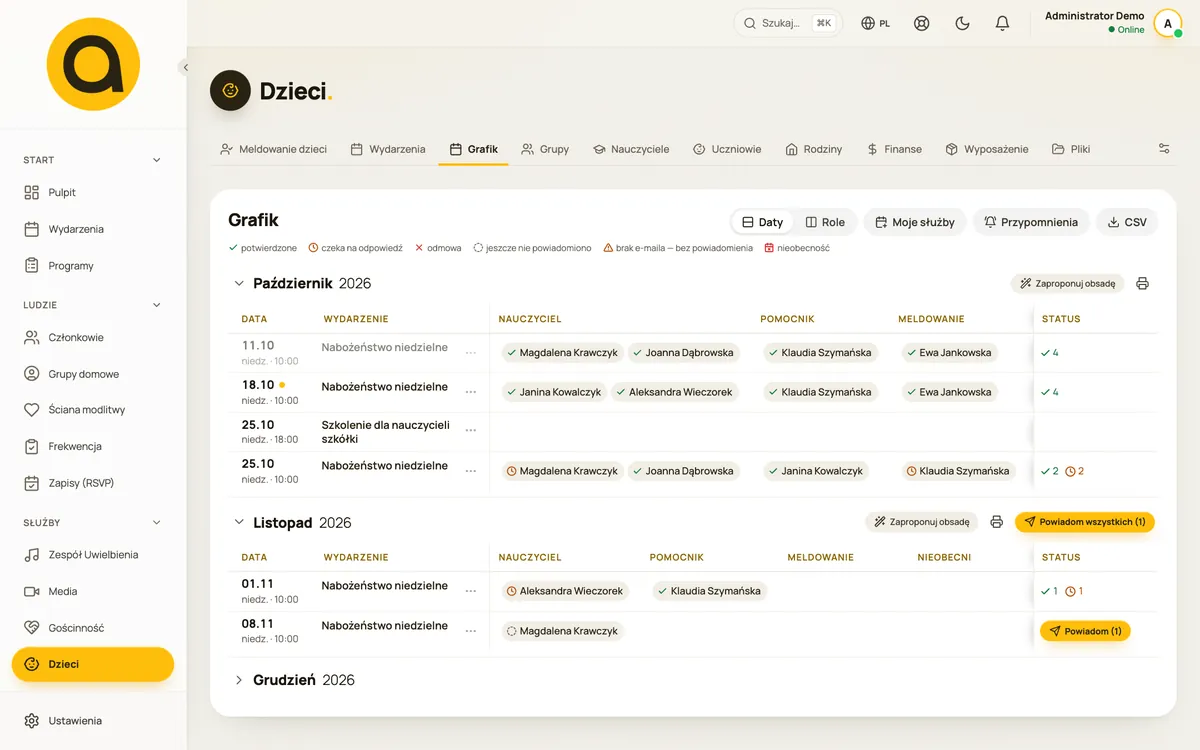Viewport: 1200px width, 750px height.
Task: Open options menu for 18.10 Nabożeństwo
Action: point(471,392)
